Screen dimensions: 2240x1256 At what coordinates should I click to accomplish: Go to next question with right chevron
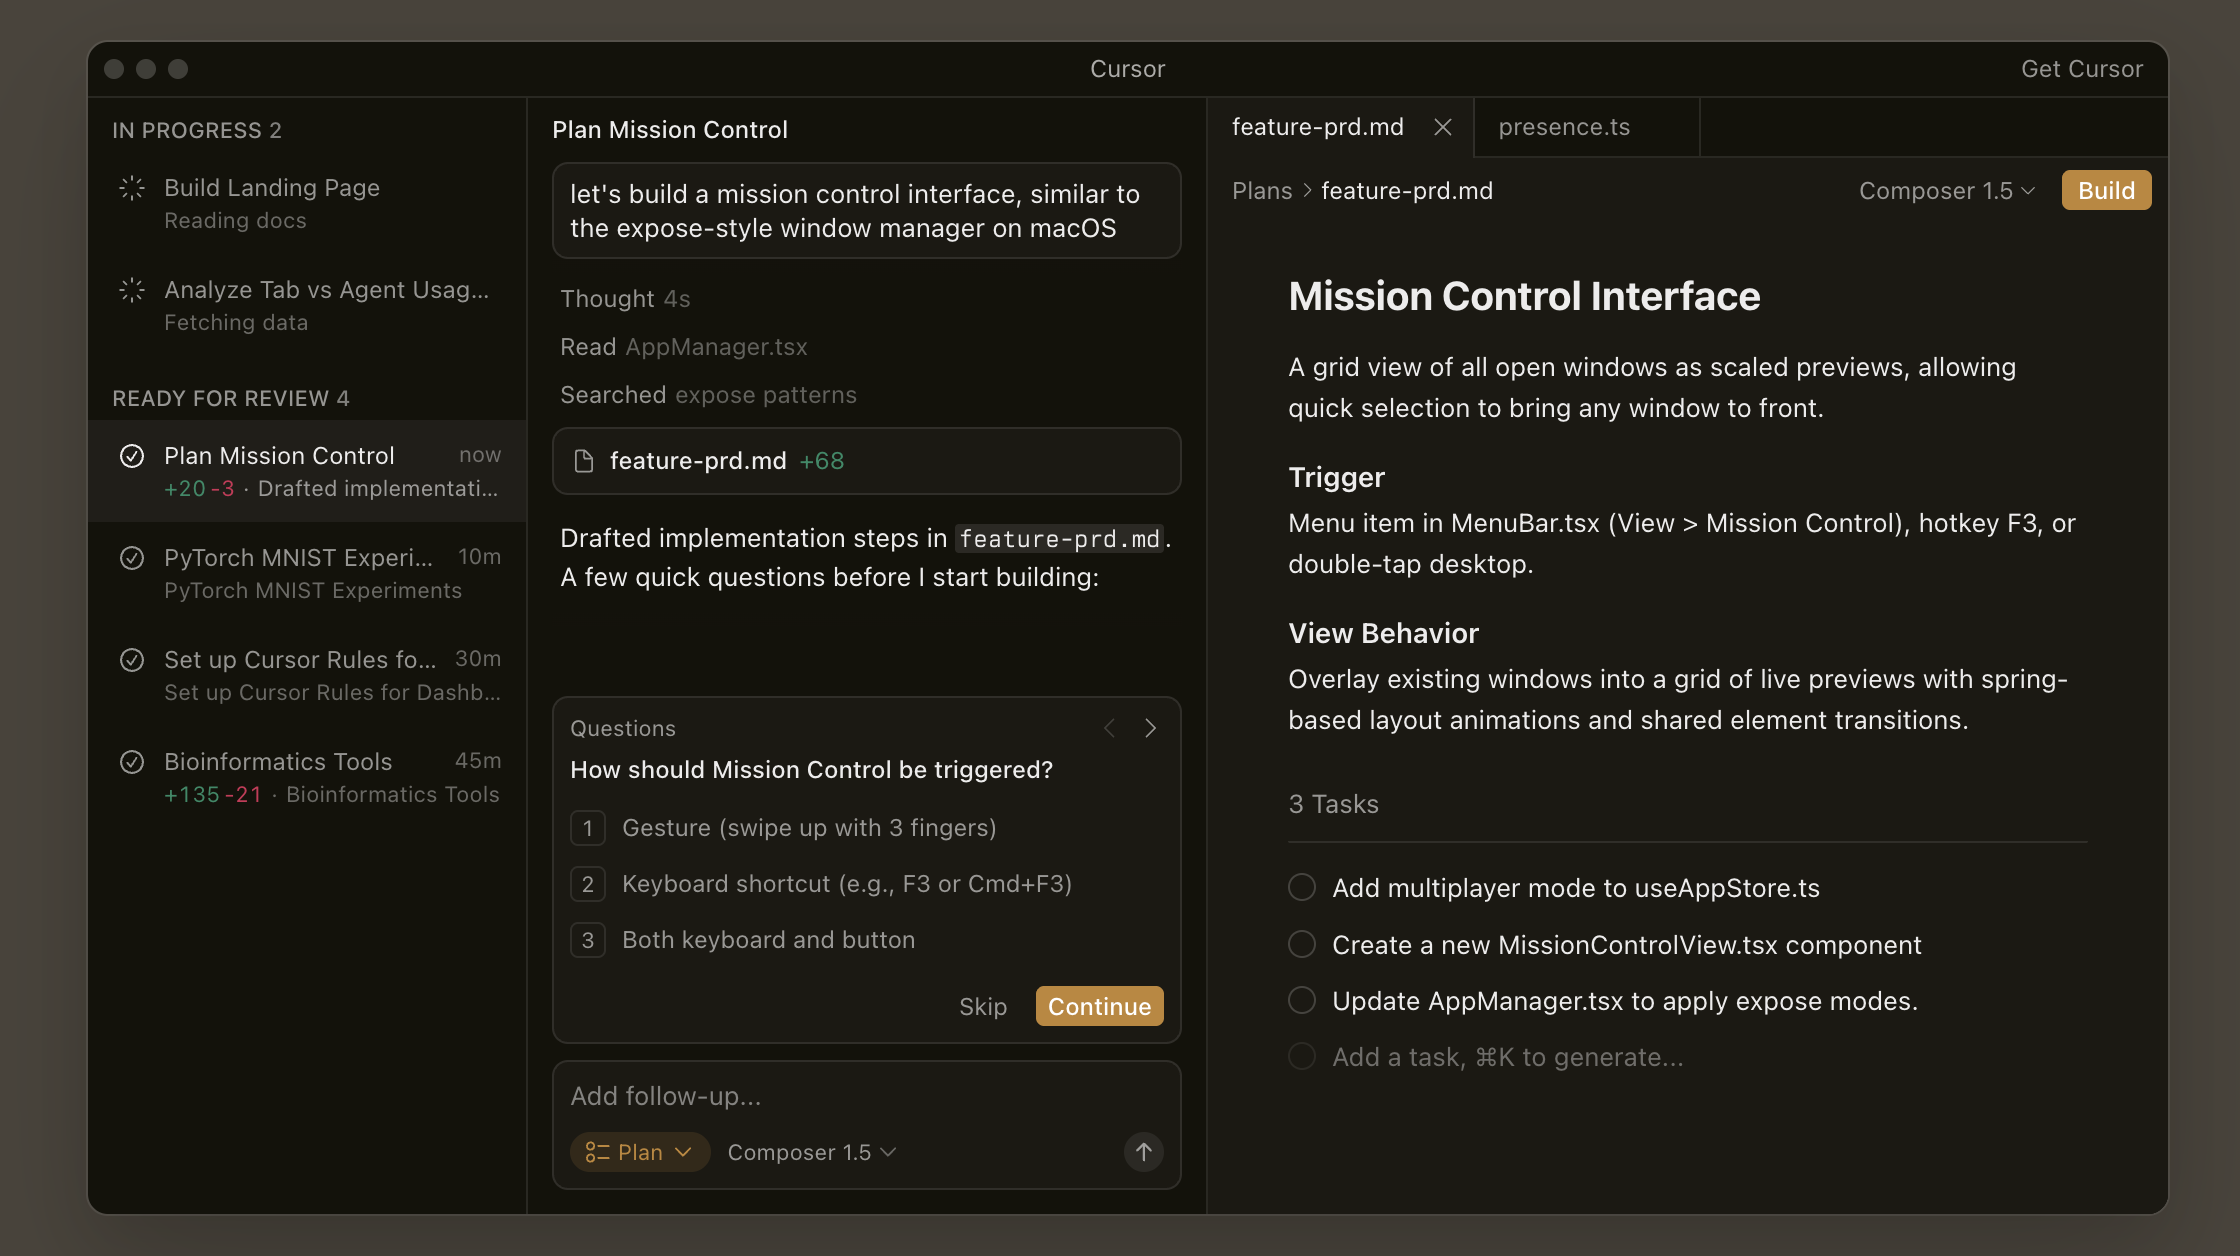pos(1150,728)
